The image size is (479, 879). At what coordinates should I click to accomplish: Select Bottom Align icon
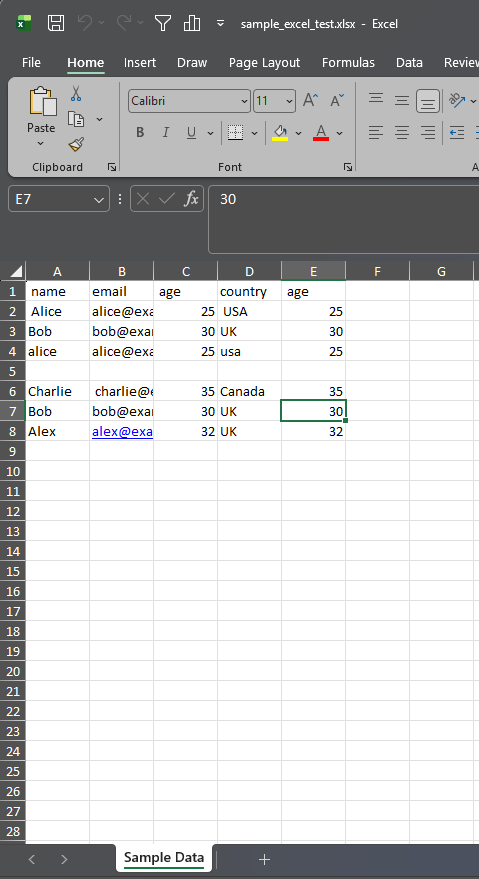427,101
